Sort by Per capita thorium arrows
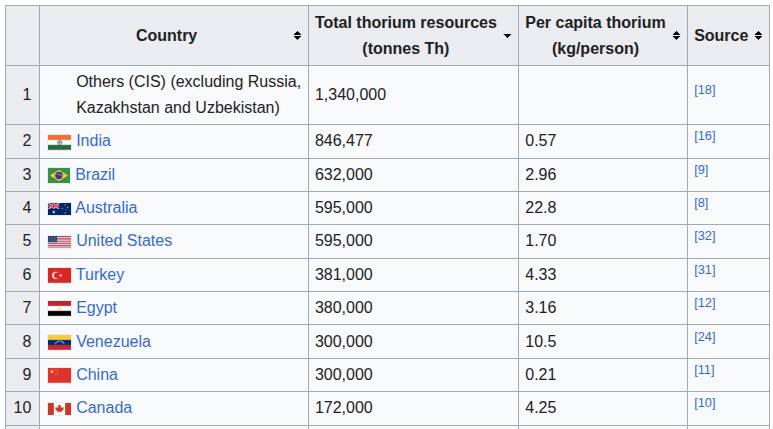Viewport: 773px width, 429px height. (x=676, y=36)
